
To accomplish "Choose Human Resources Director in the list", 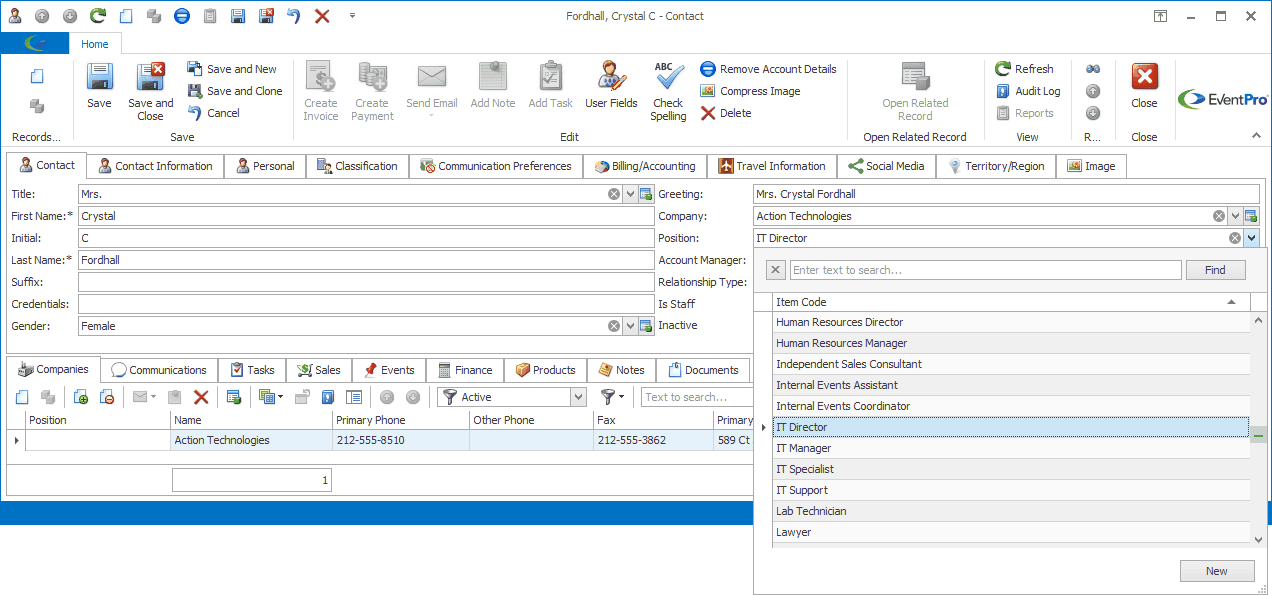I will click(x=1011, y=322).
